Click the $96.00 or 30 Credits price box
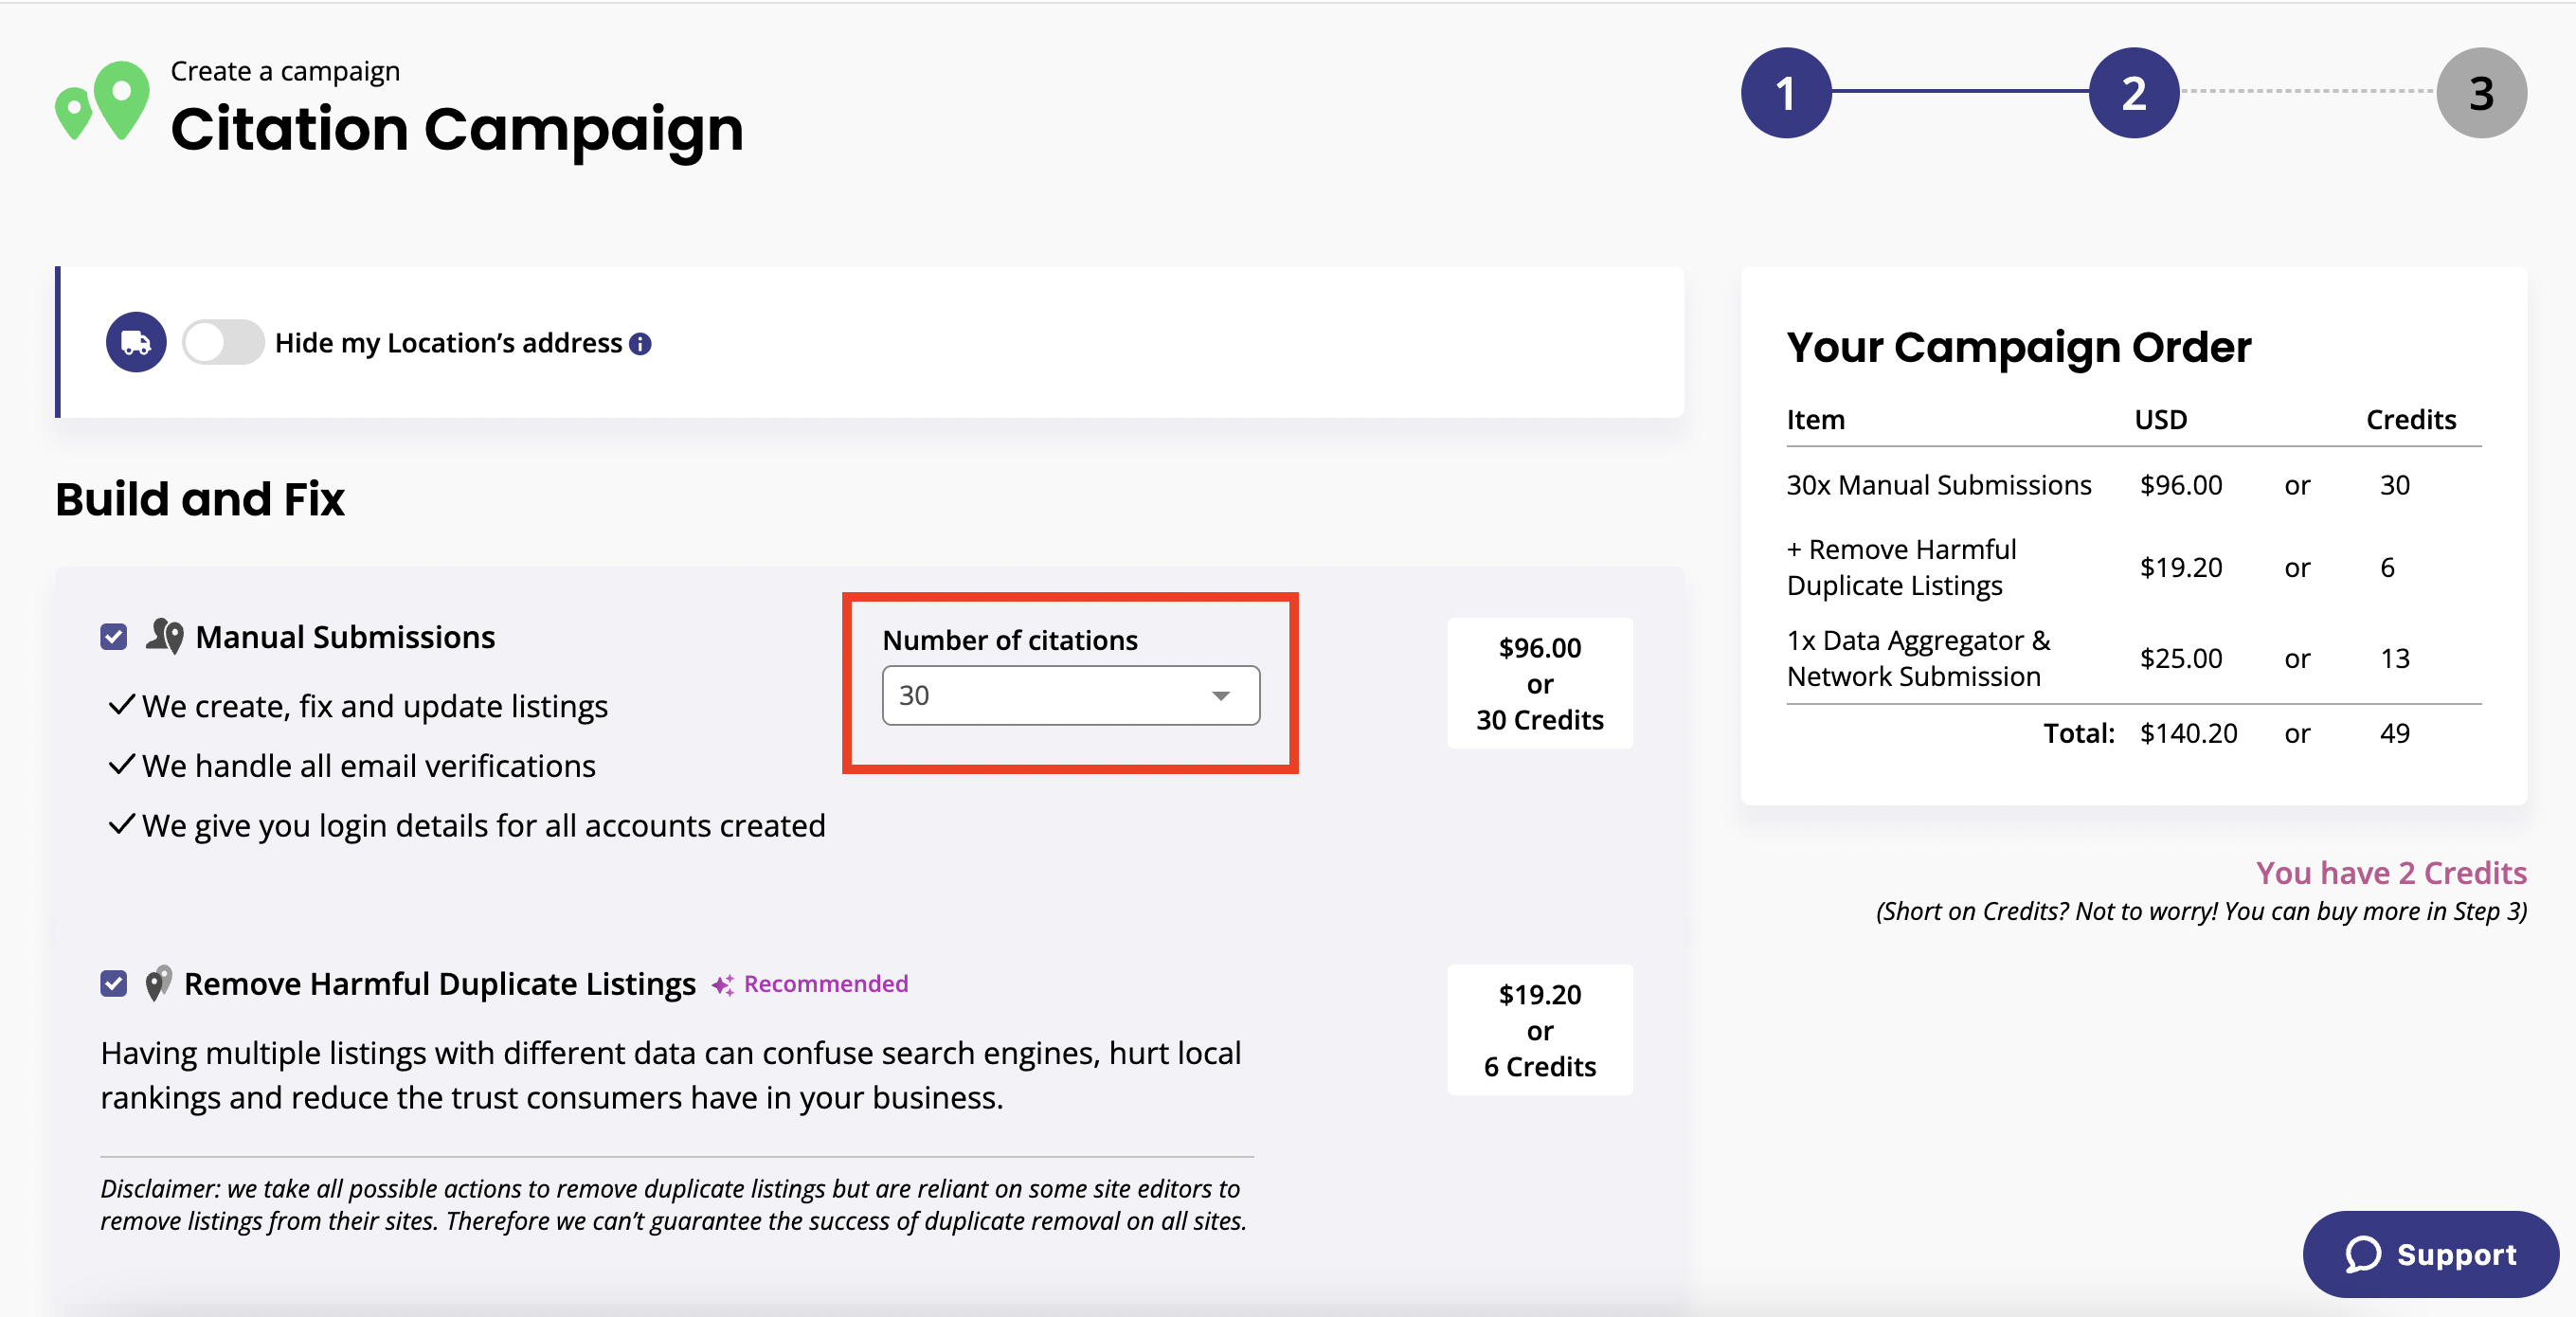 [x=1538, y=683]
